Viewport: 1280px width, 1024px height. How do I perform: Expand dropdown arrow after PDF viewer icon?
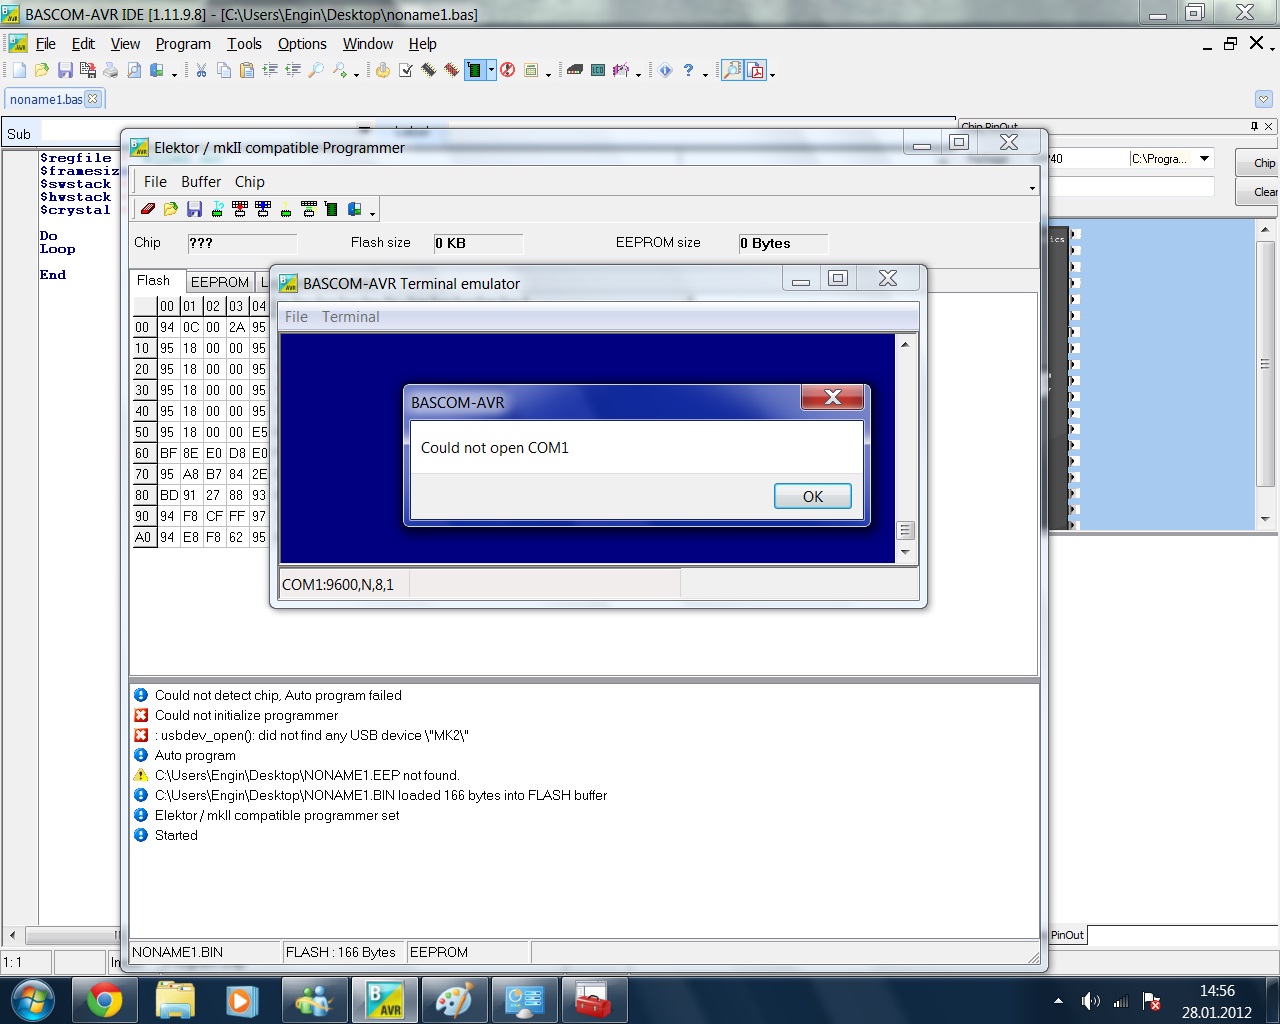(x=772, y=73)
